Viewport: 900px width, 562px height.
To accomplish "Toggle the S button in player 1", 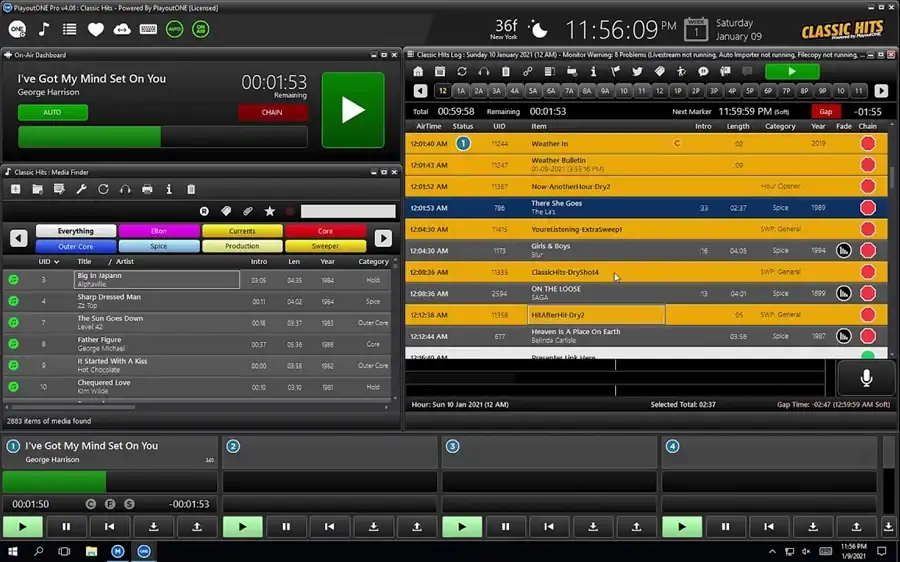I will coord(129,504).
